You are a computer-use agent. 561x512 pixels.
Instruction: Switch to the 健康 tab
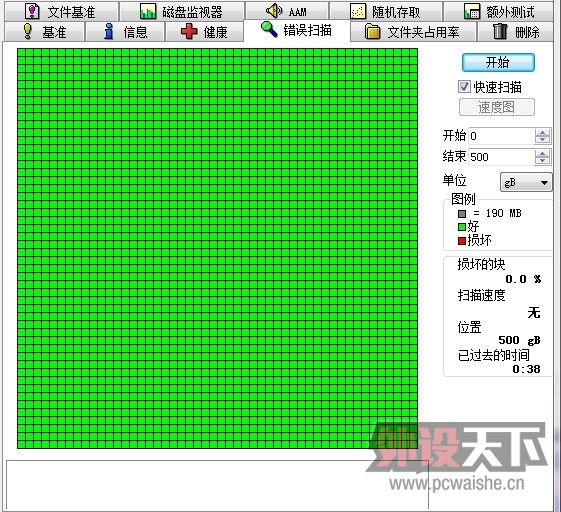point(205,32)
